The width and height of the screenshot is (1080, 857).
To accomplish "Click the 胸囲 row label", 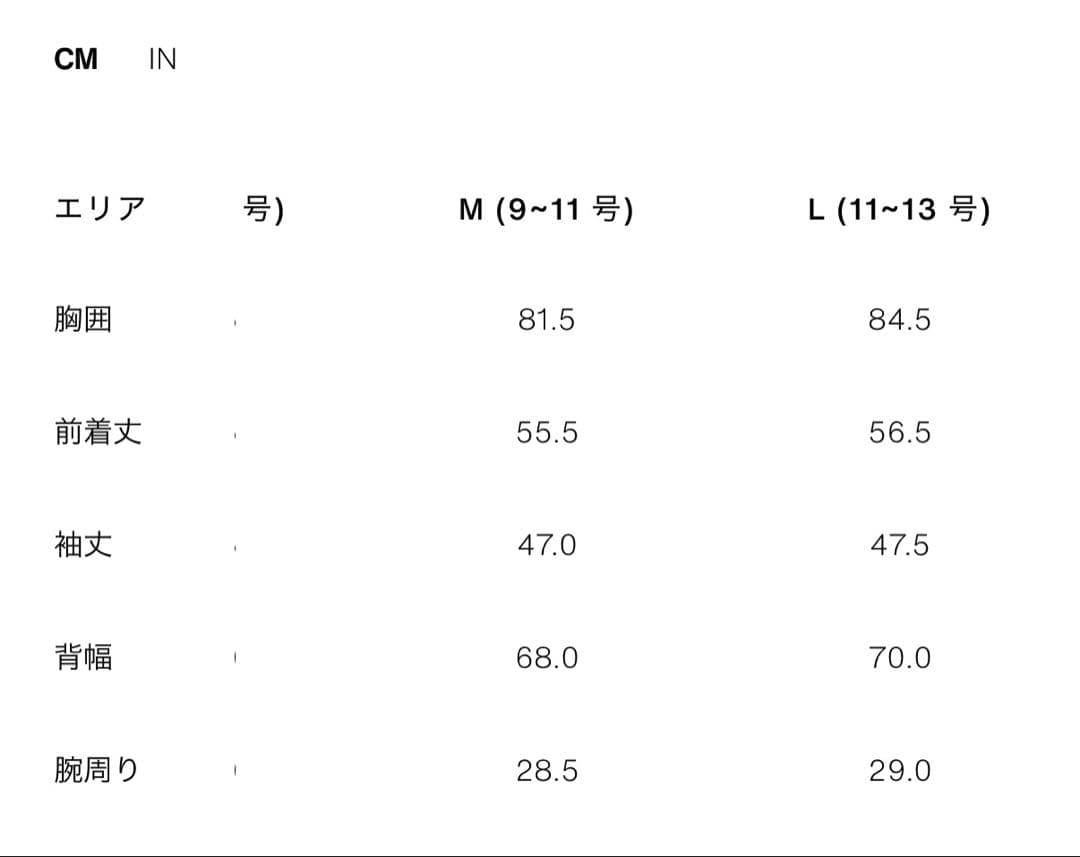I will pos(83,320).
